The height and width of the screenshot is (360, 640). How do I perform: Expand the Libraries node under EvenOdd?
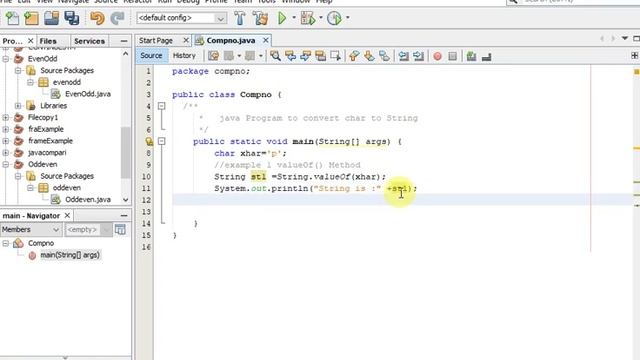[x=18, y=106]
